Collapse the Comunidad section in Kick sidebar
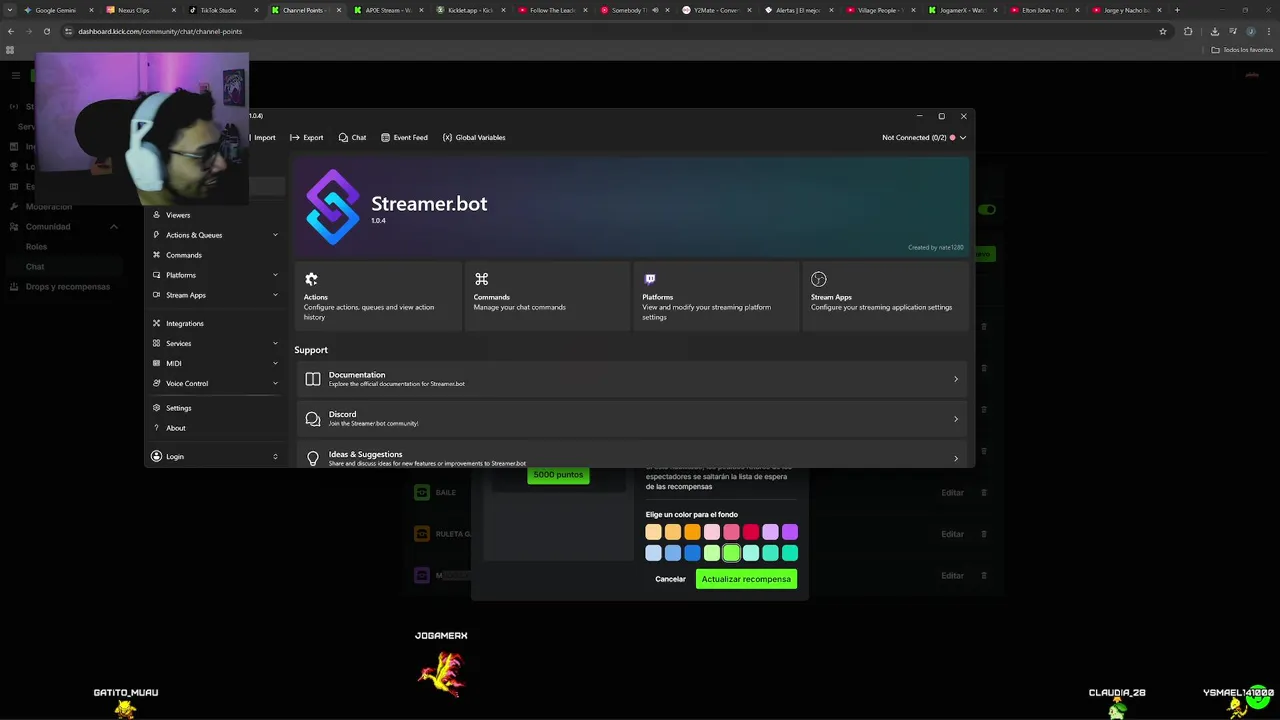Viewport: 1280px width, 720px height. pyautogui.click(x=113, y=227)
